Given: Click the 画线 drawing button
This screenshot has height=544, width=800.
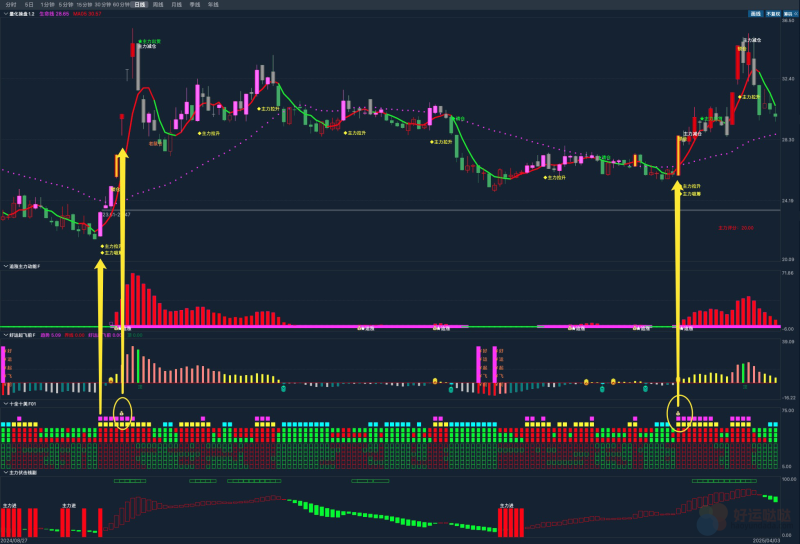Looking at the screenshot, I should (756, 14).
